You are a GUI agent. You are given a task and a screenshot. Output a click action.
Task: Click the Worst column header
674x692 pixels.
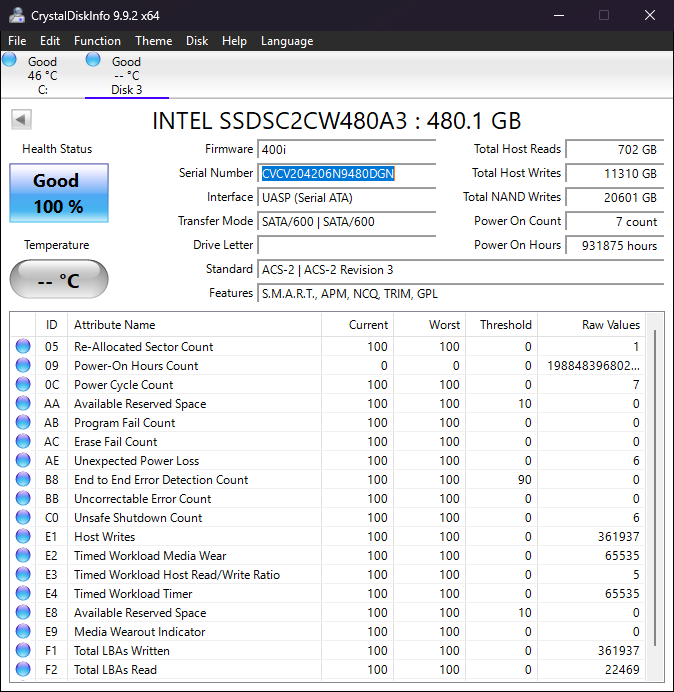click(x=429, y=325)
